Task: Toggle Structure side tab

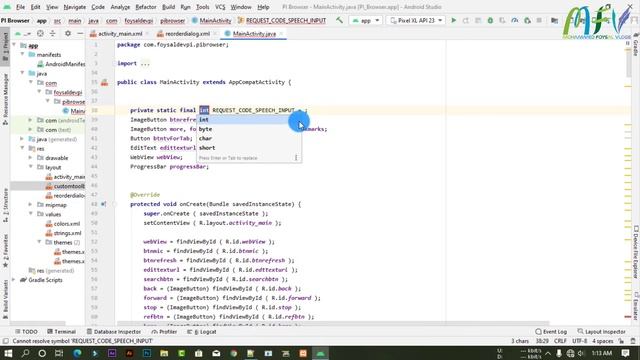Action: click(x=5, y=205)
